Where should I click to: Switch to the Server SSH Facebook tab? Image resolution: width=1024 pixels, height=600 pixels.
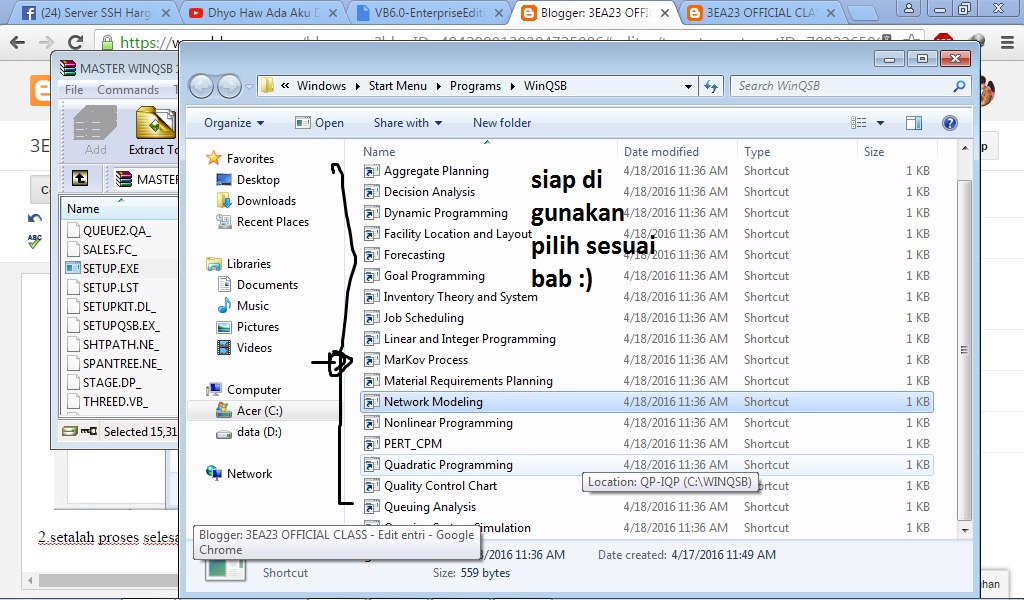click(x=95, y=12)
